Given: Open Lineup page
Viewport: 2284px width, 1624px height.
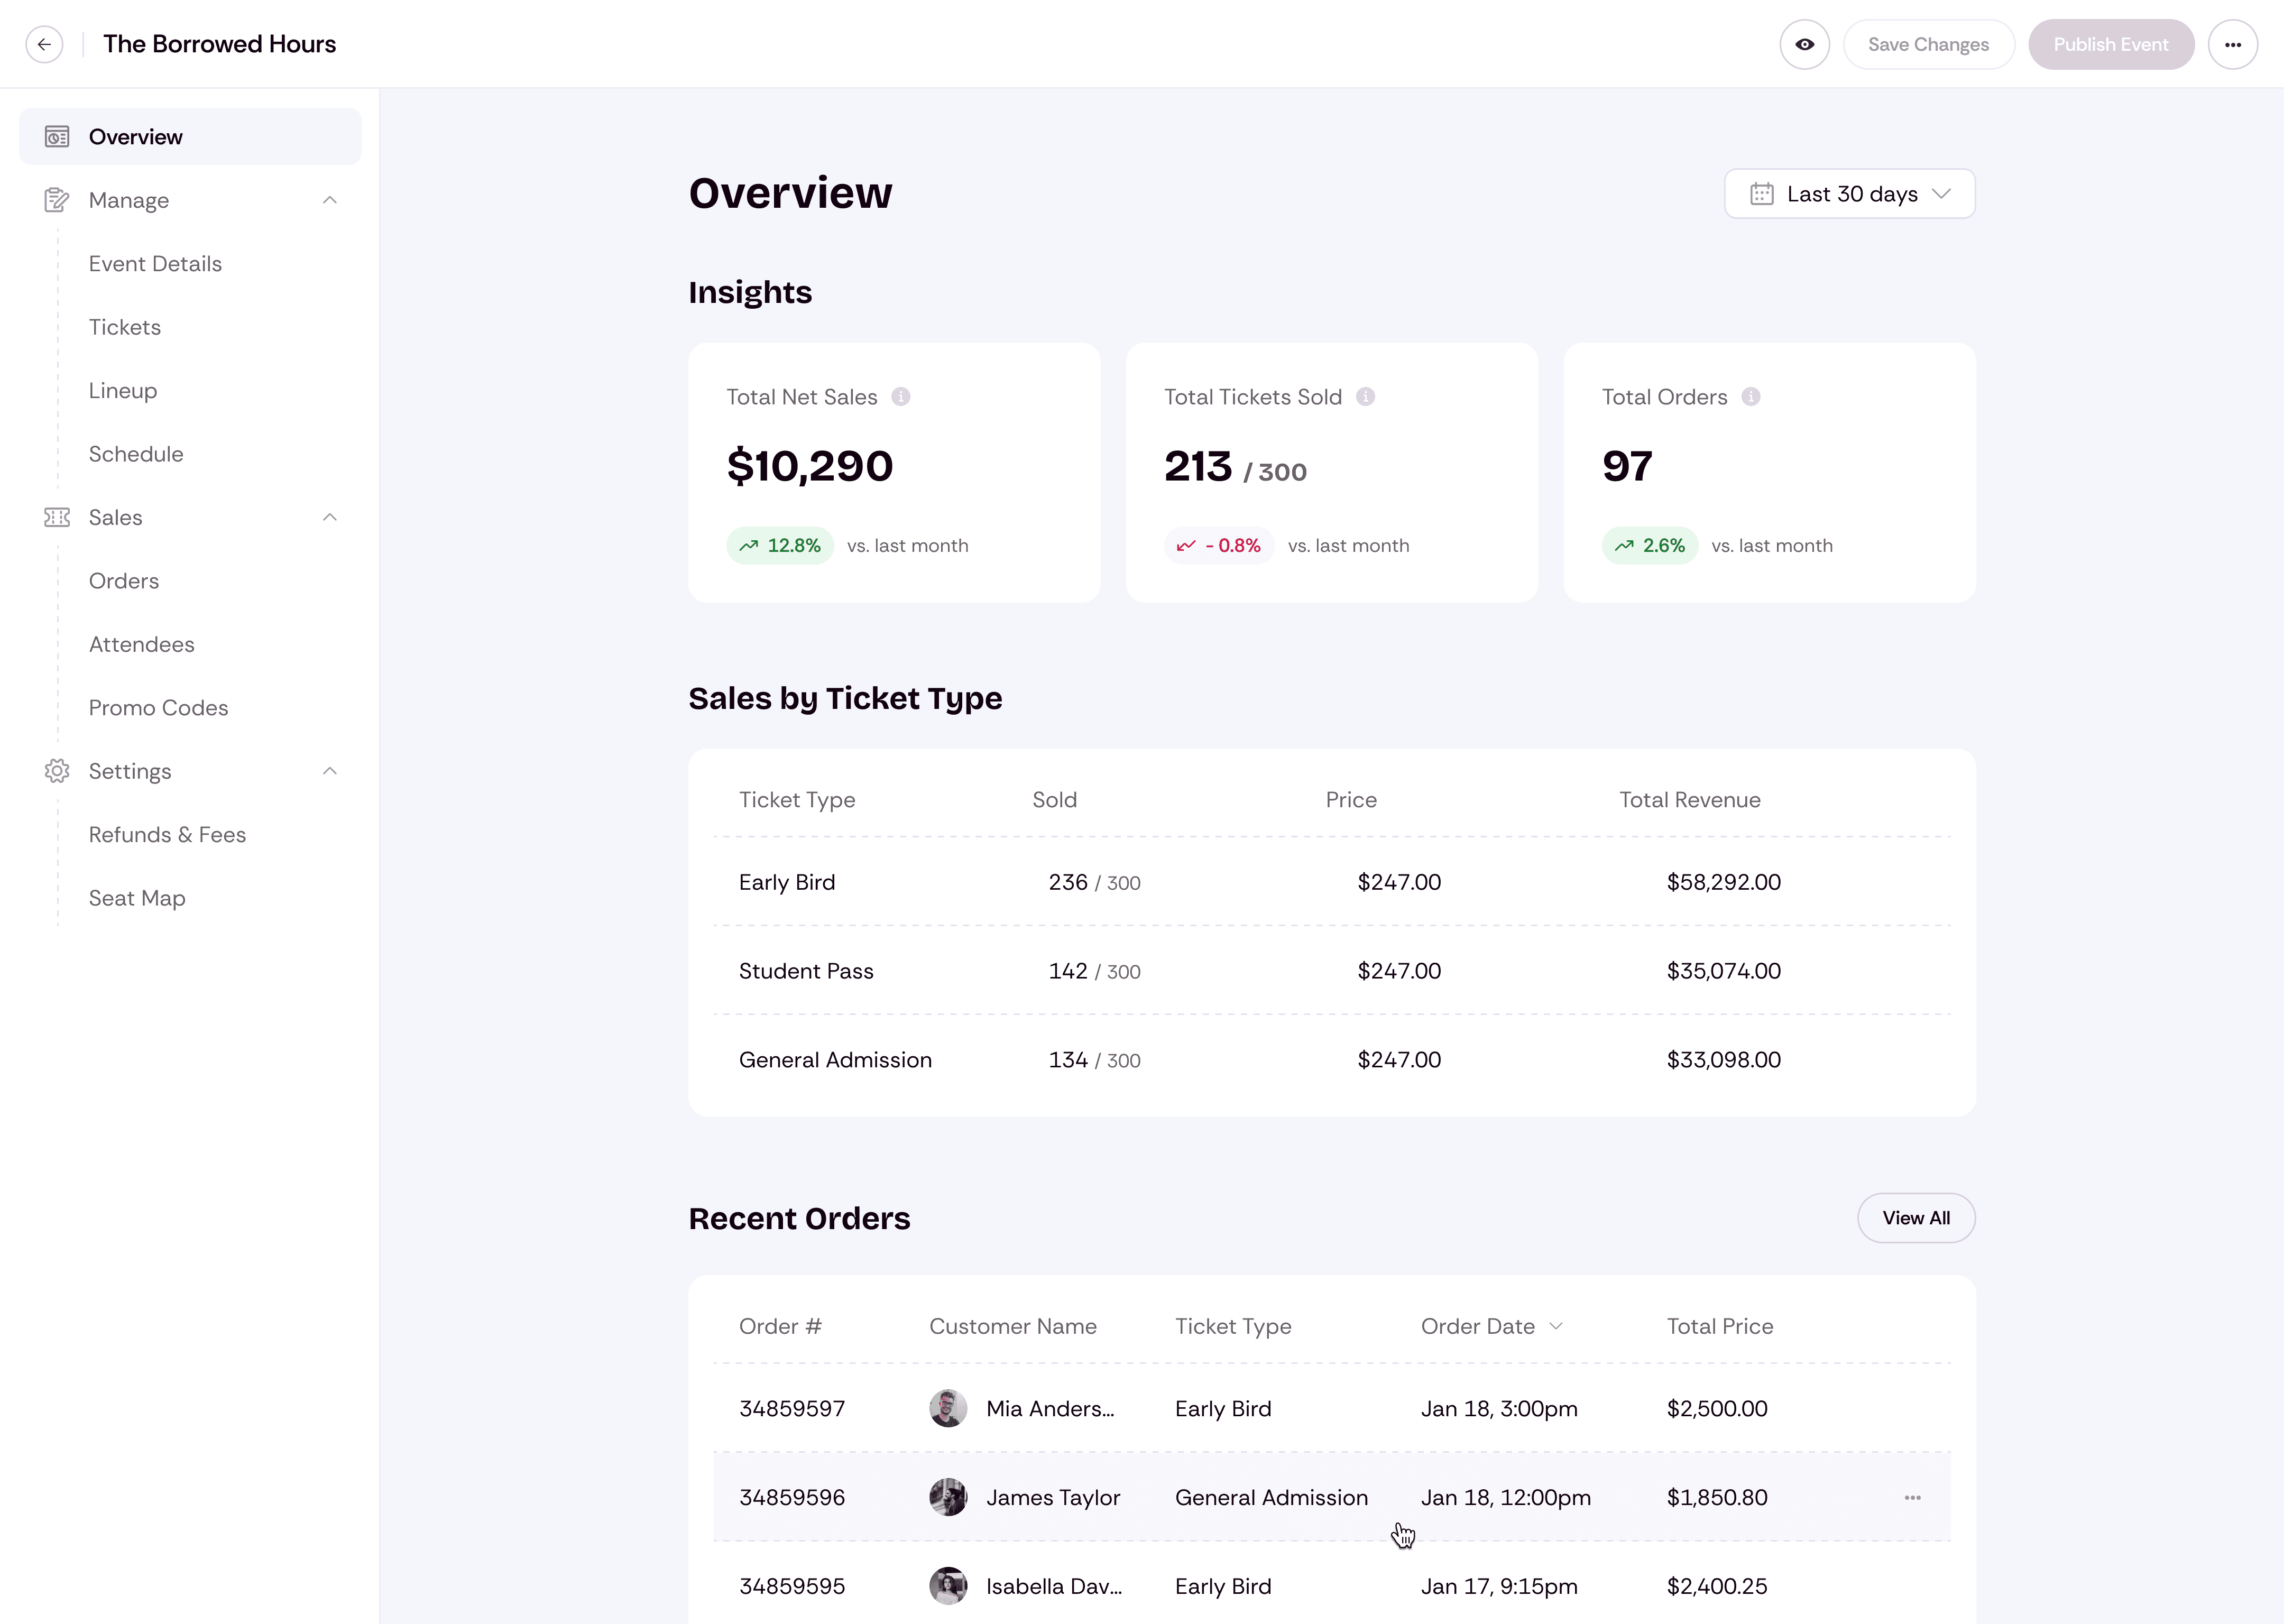Looking at the screenshot, I should click(123, 391).
